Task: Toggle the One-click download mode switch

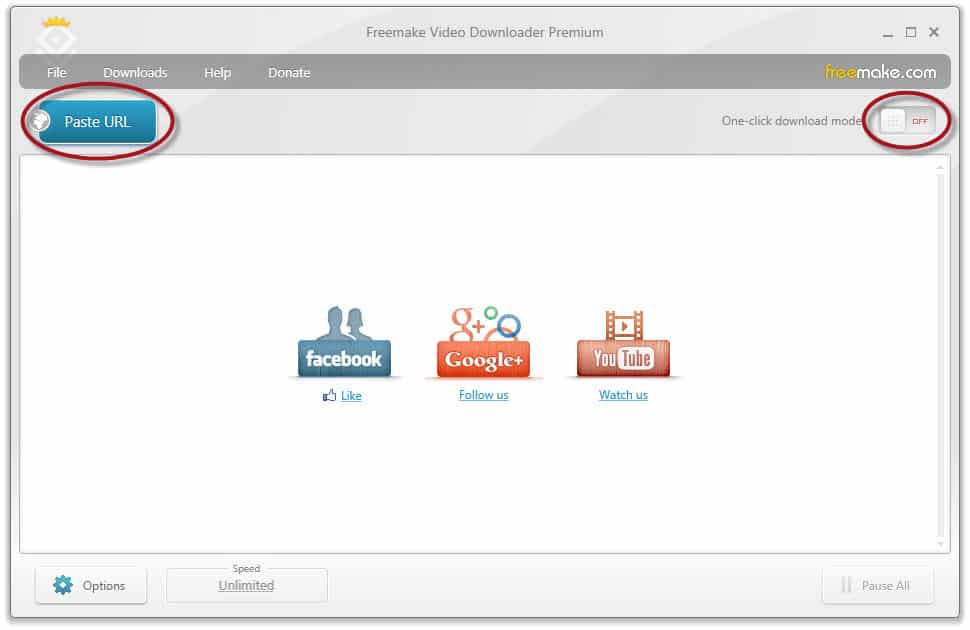Action: [907, 121]
